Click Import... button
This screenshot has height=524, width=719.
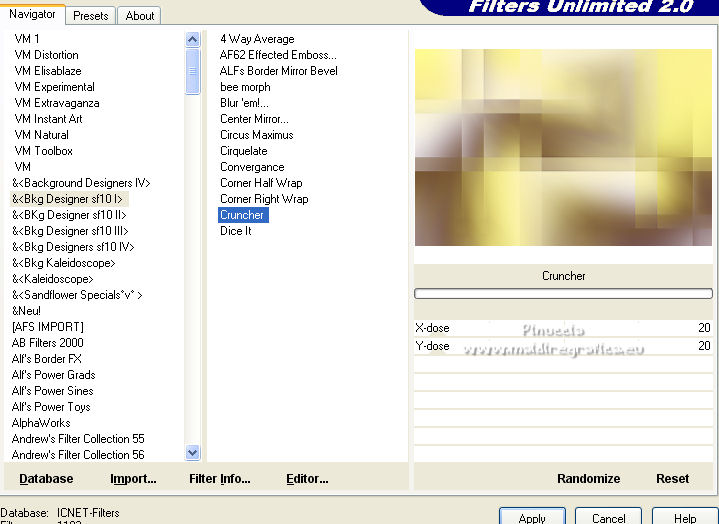click(x=133, y=479)
